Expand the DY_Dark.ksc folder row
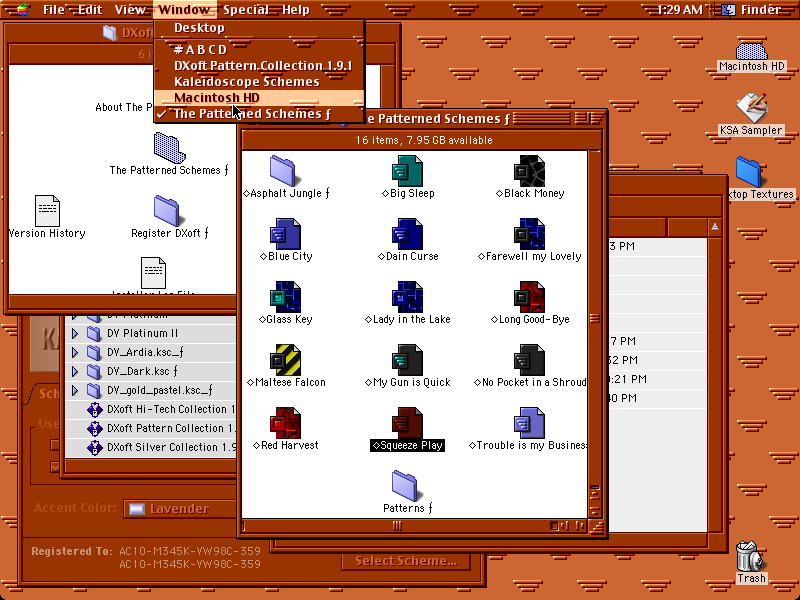 tap(74, 371)
